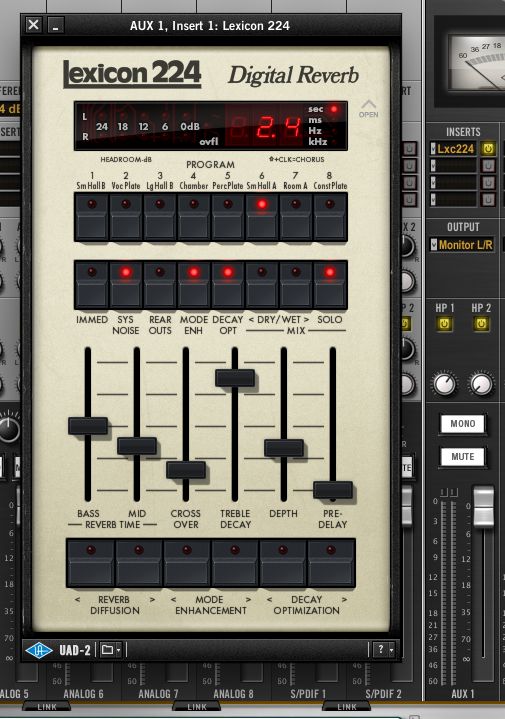This screenshot has height=719, width=505.
Task: Toggle SYS NOISE on the reverb
Action: [x=126, y=285]
